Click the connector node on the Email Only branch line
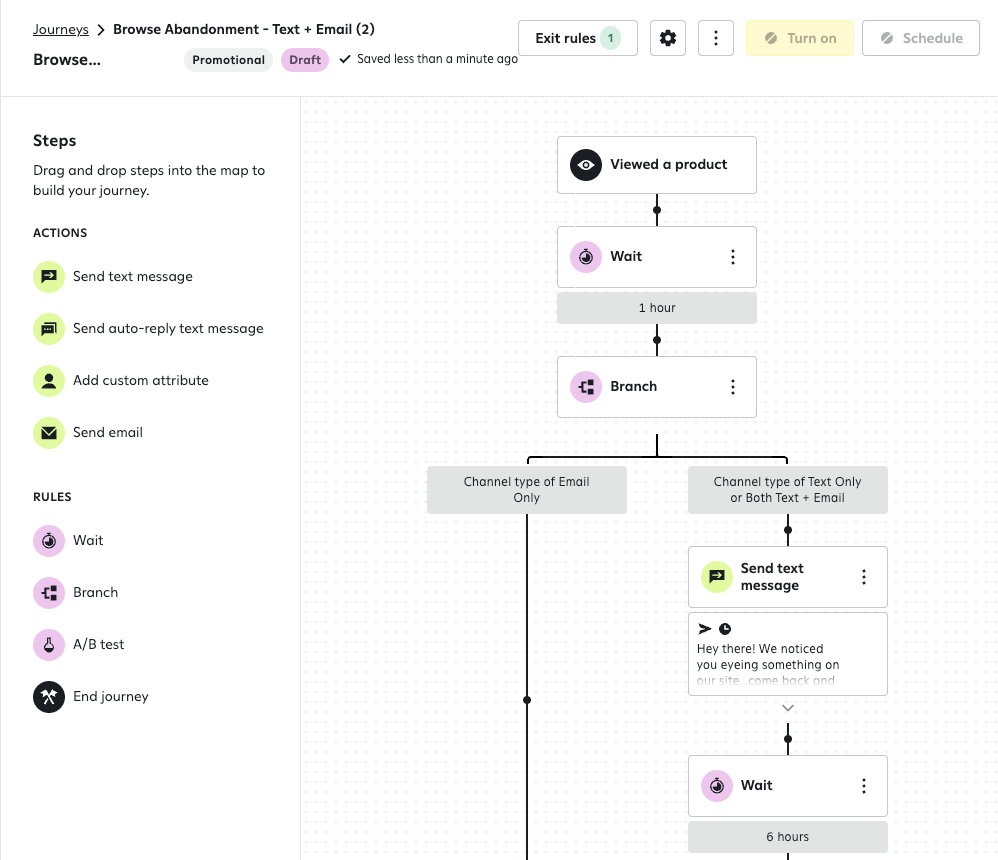Image resolution: width=998 pixels, height=860 pixels. tap(527, 700)
